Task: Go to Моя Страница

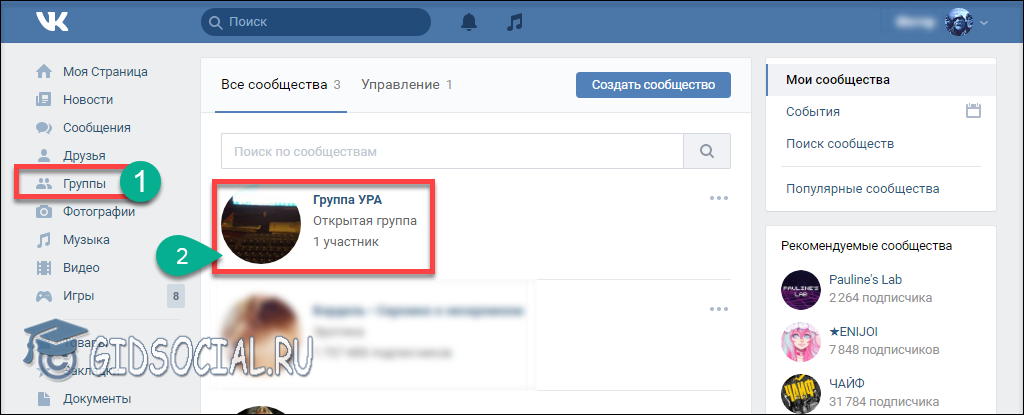Action: [105, 71]
